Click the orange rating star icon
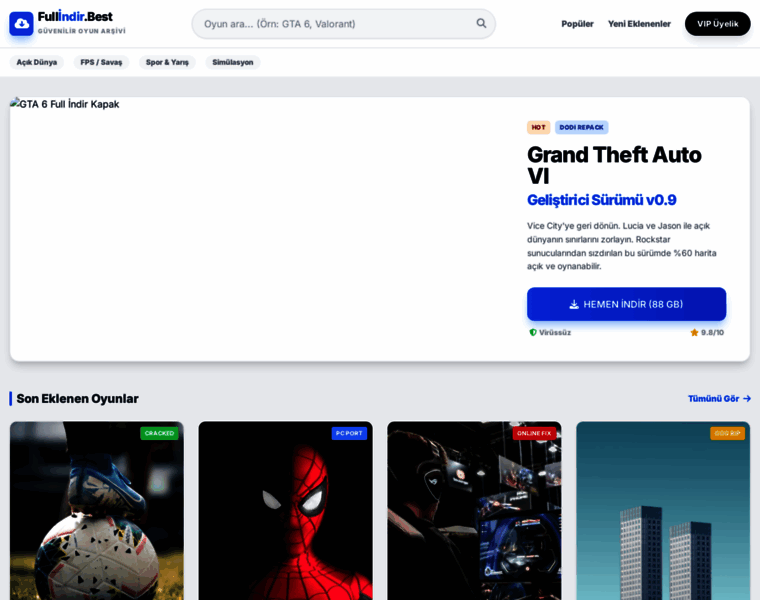The width and height of the screenshot is (760, 600). click(x=694, y=332)
